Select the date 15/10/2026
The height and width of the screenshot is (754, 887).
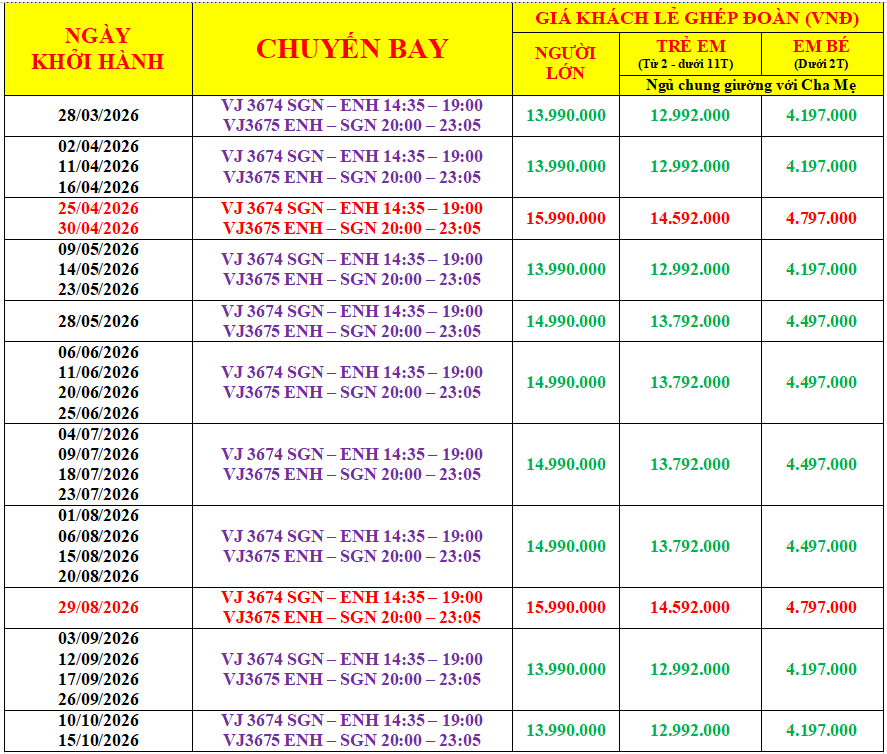tap(98, 741)
